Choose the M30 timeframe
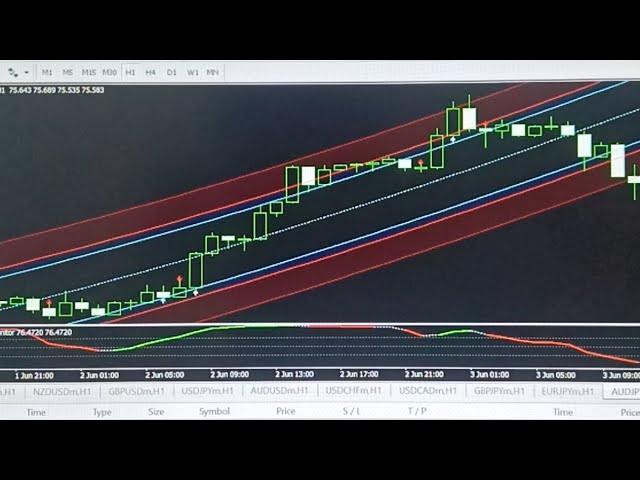This screenshot has width=640, height=480. click(109, 72)
